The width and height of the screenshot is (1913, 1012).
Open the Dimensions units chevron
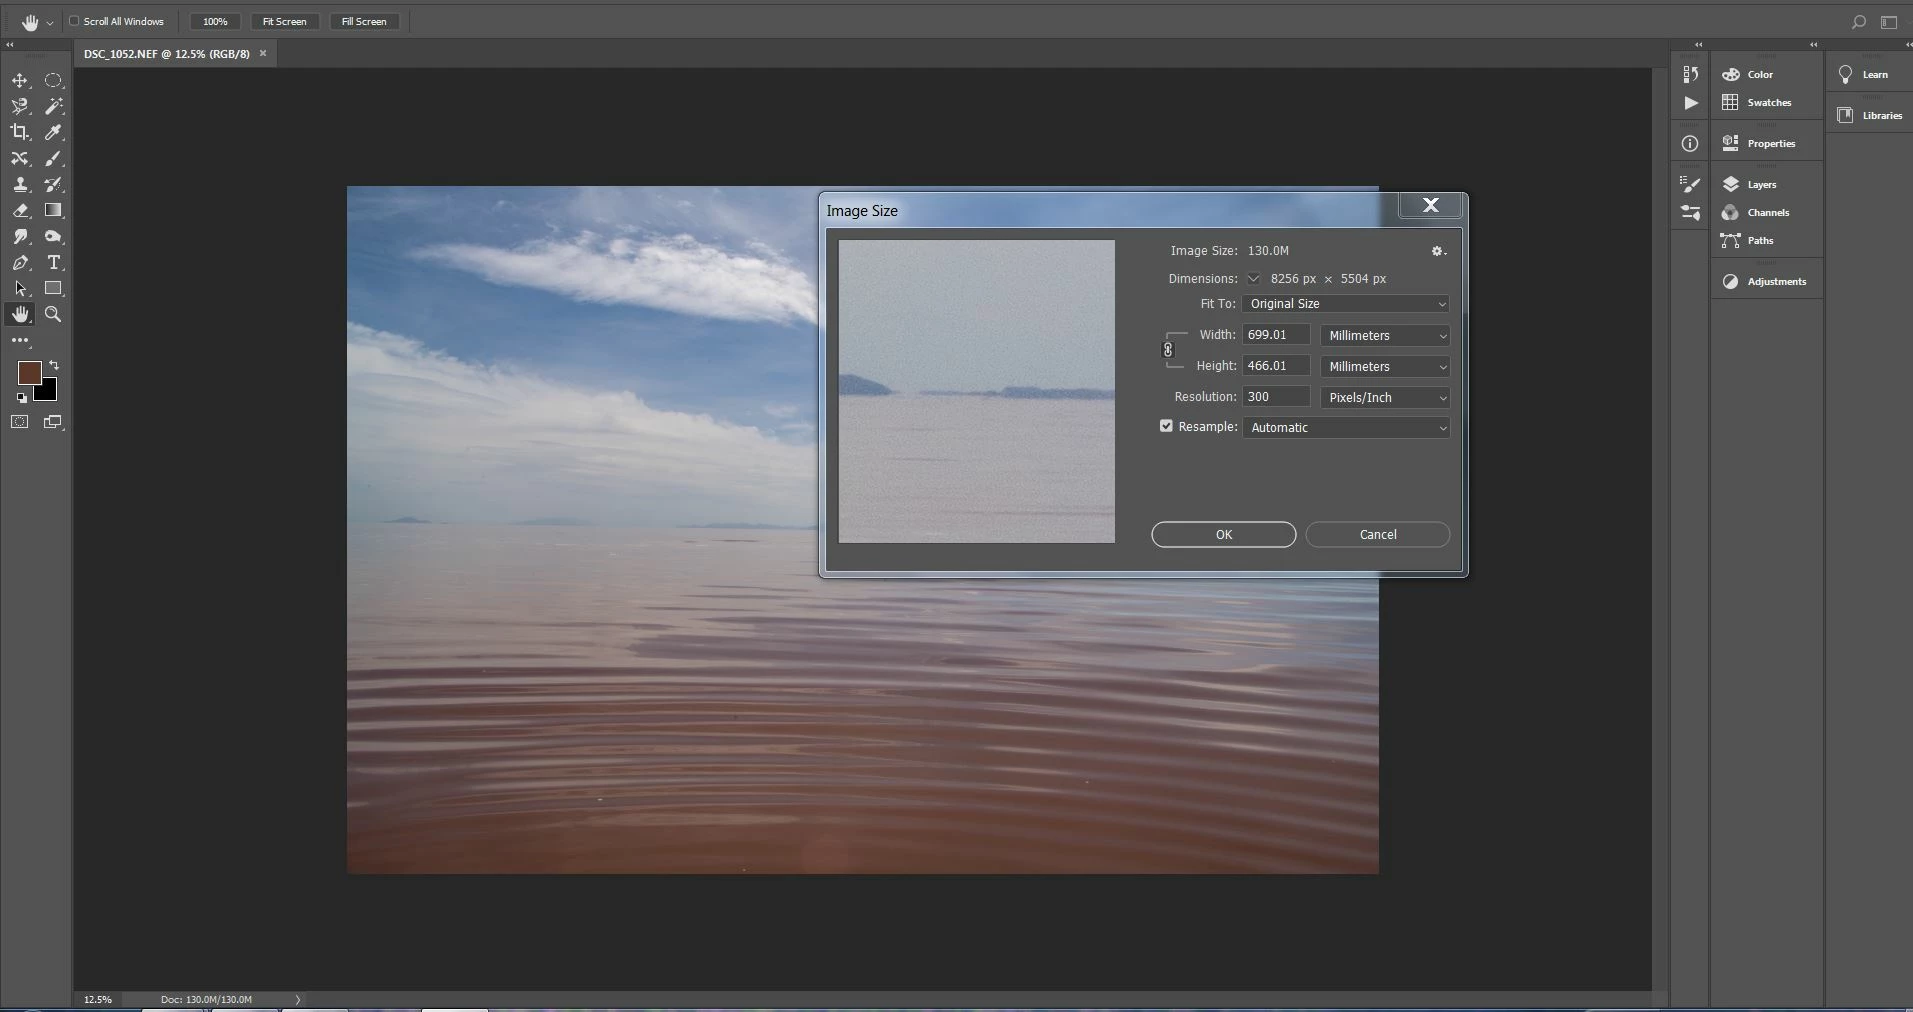[x=1253, y=279]
